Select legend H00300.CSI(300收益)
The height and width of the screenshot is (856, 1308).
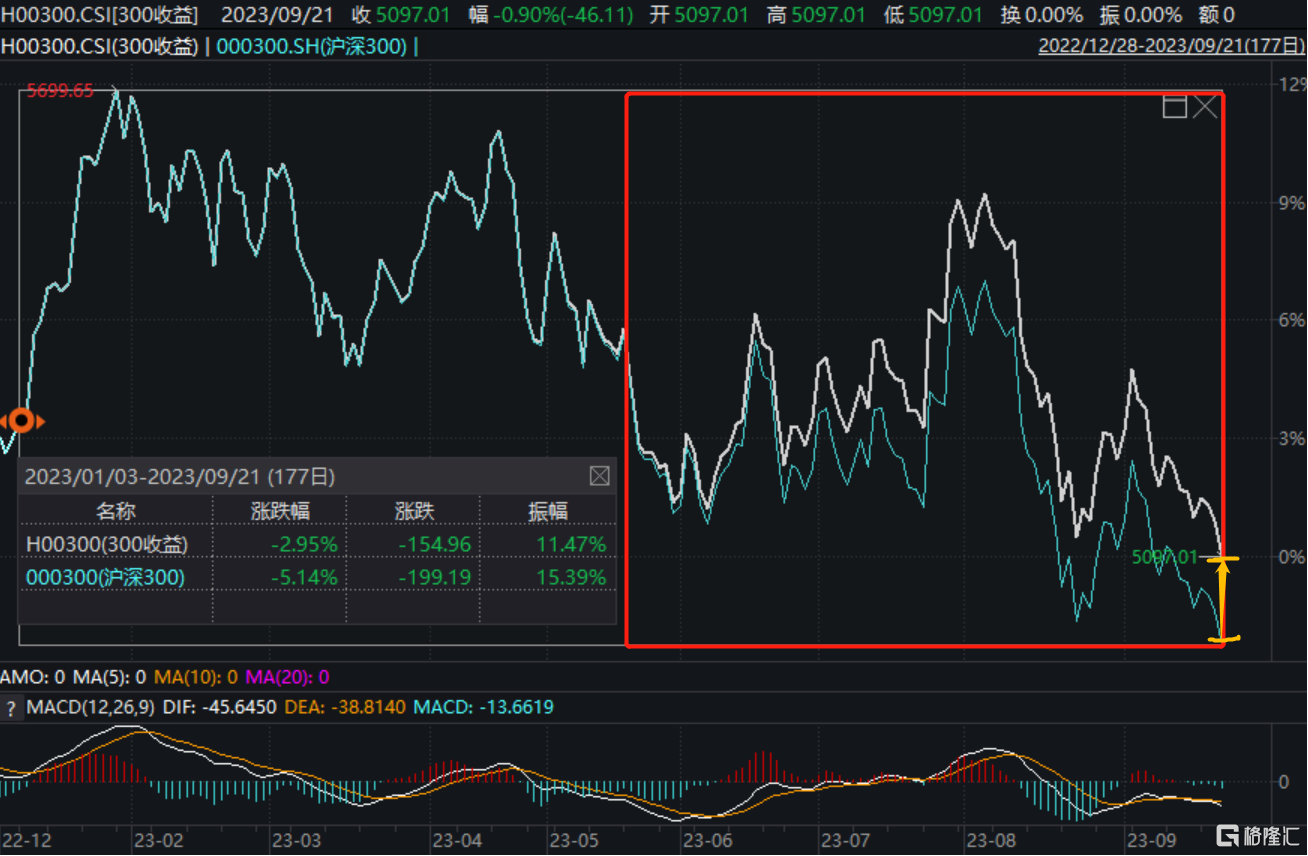pyautogui.click(x=99, y=46)
